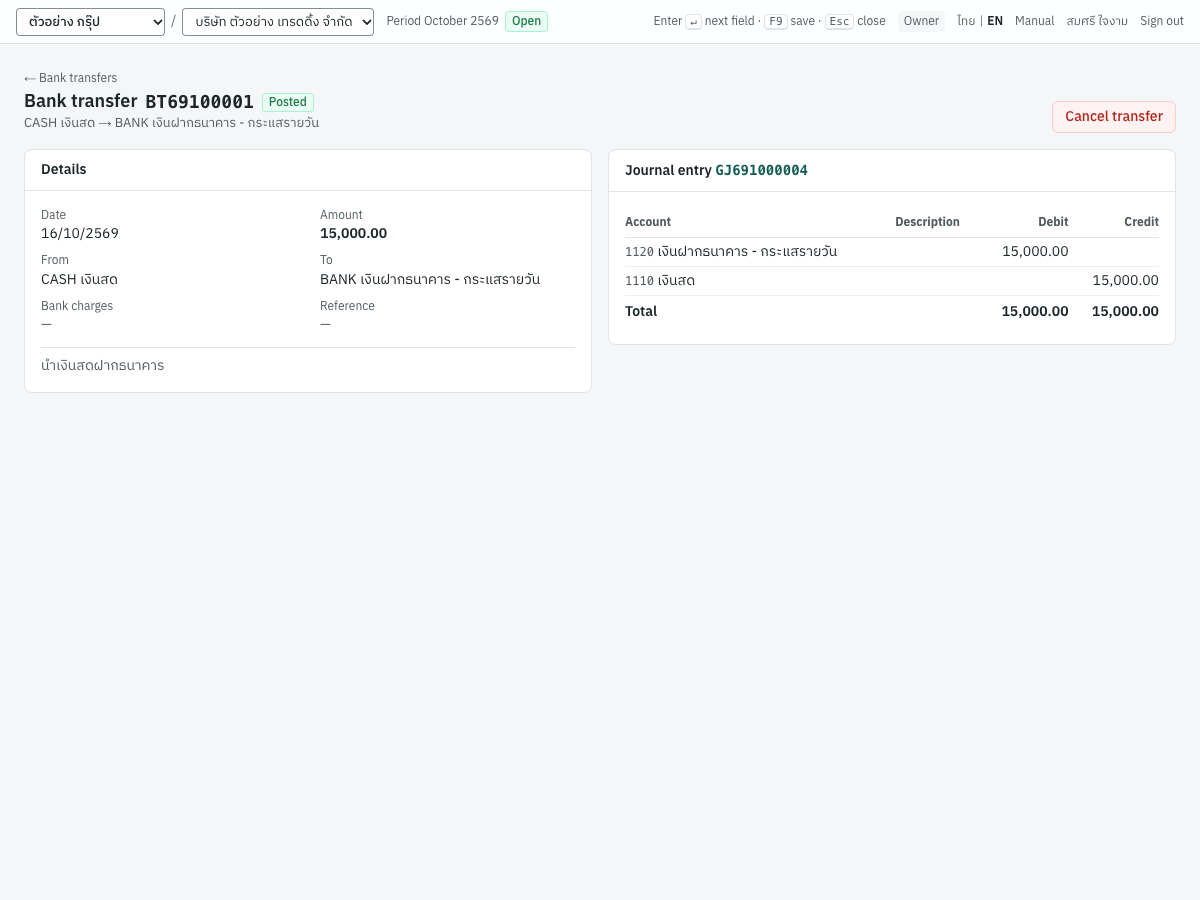Go back to Bank transfers list
The height and width of the screenshot is (900, 1200).
point(71,78)
